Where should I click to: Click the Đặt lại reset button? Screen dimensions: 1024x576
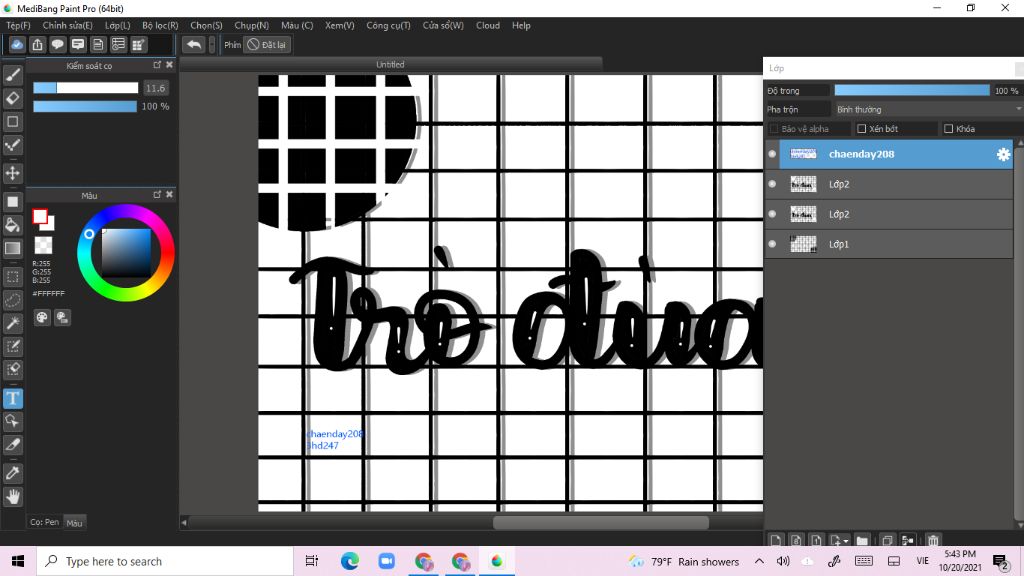(x=266, y=44)
